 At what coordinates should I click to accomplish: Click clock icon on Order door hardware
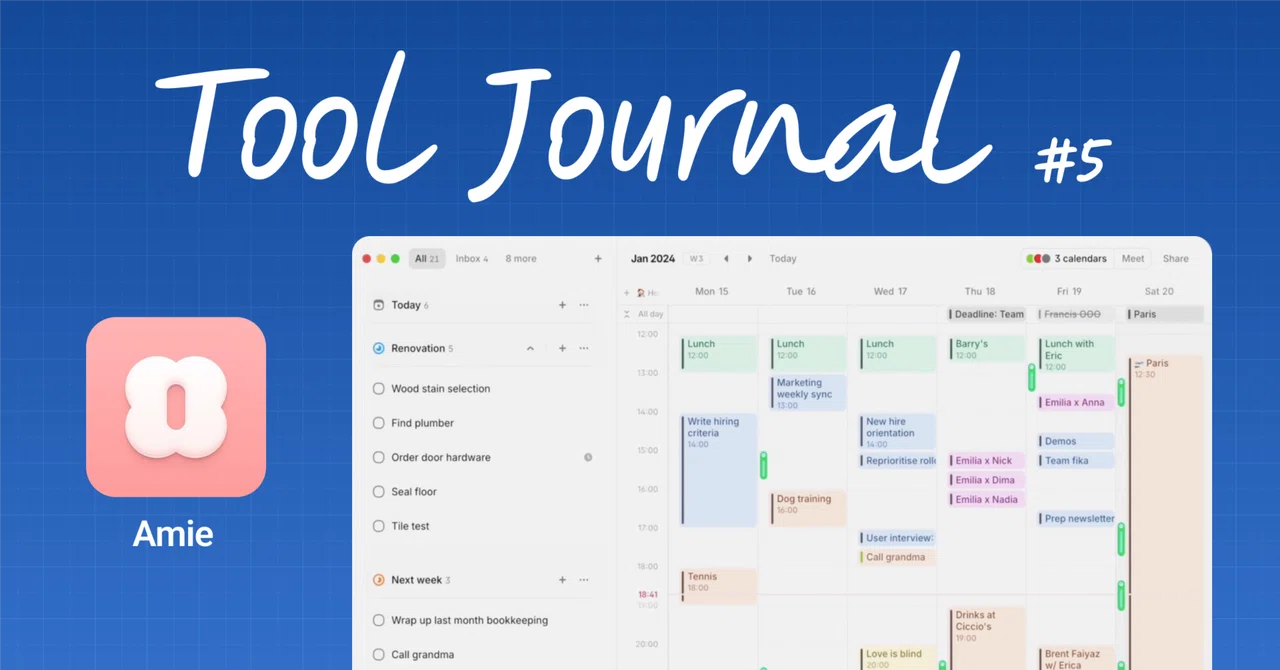(588, 457)
